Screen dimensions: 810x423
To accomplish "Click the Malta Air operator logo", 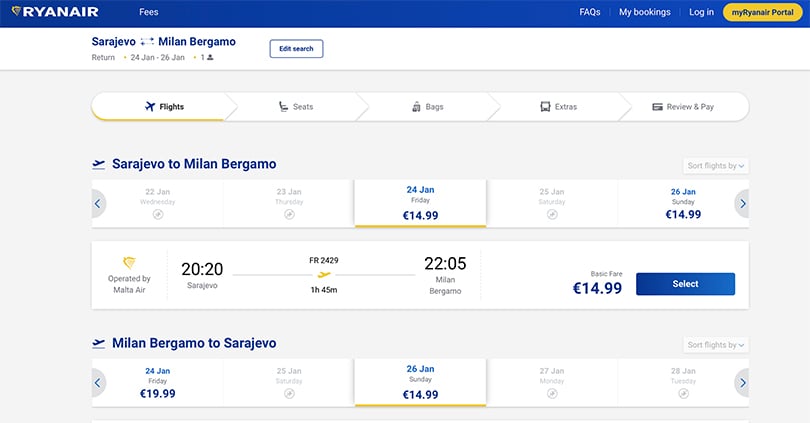I will (x=129, y=263).
